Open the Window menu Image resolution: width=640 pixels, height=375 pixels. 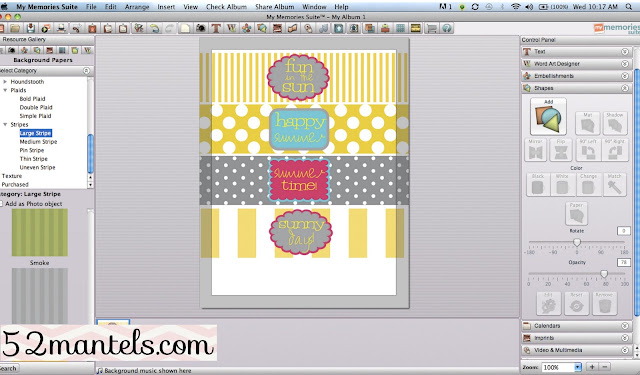314,7
